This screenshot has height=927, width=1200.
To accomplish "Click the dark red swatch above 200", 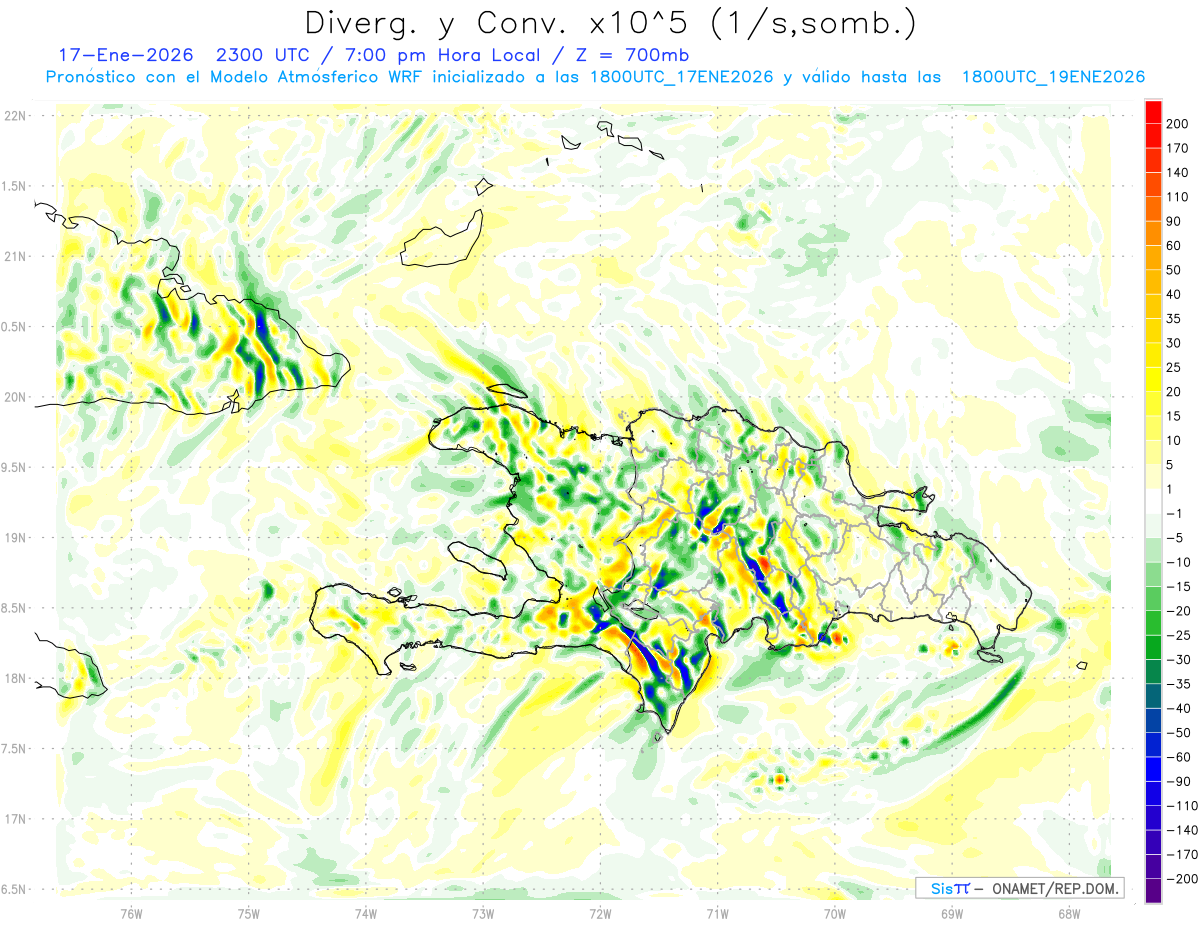I will coord(1153,111).
